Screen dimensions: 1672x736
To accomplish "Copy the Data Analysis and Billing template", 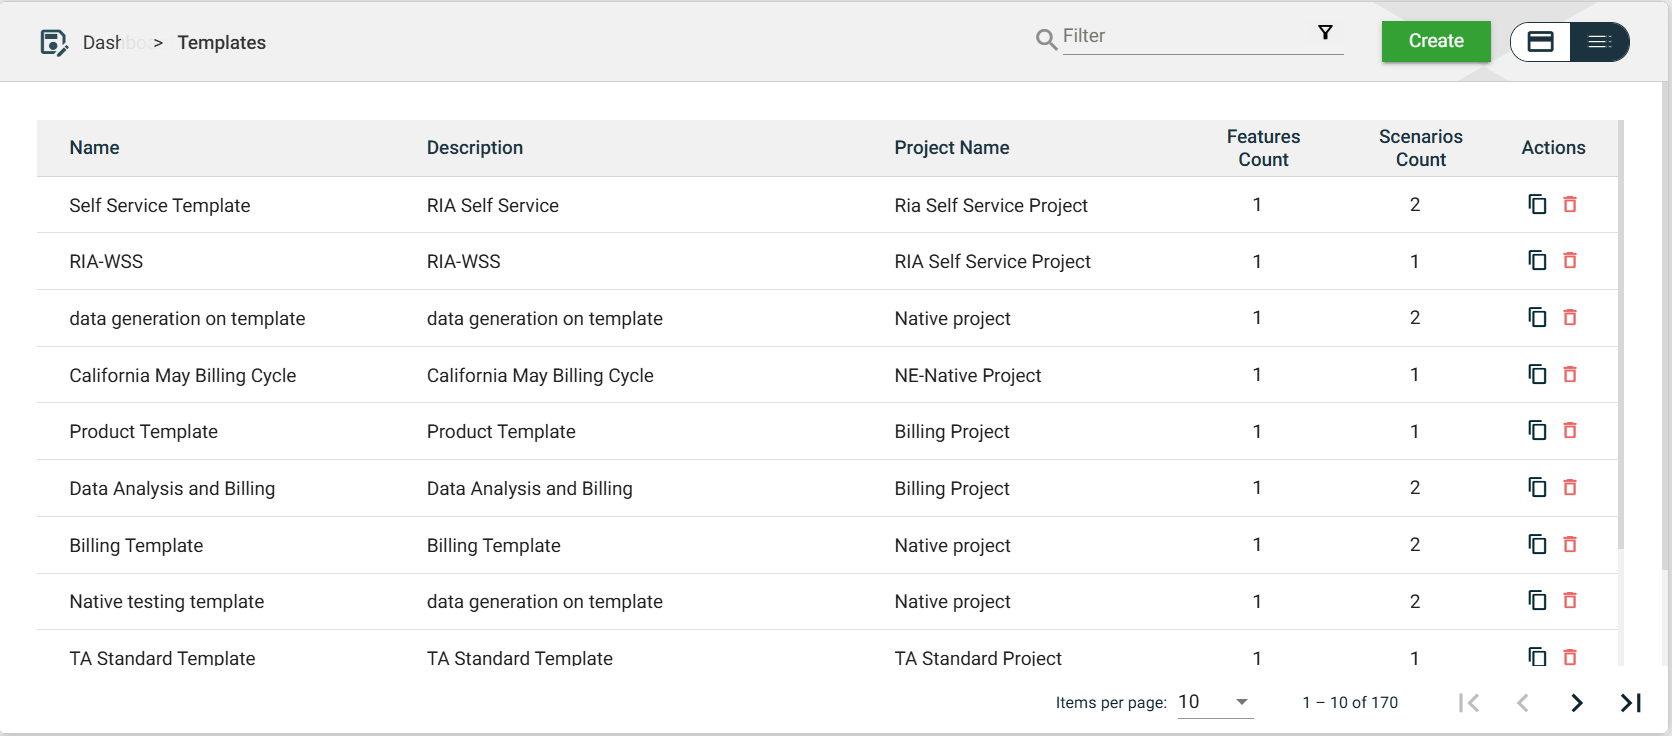I will pyautogui.click(x=1537, y=487).
